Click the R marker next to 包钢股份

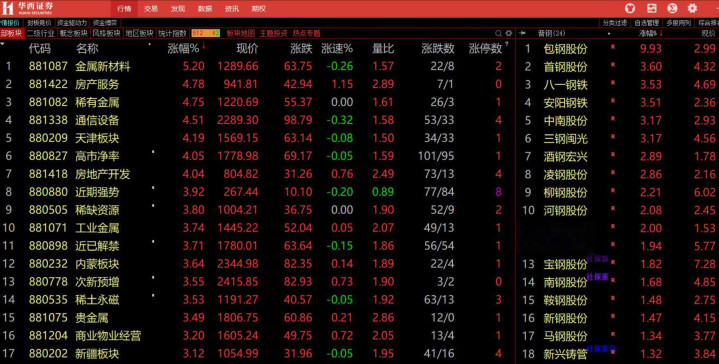(613, 47)
